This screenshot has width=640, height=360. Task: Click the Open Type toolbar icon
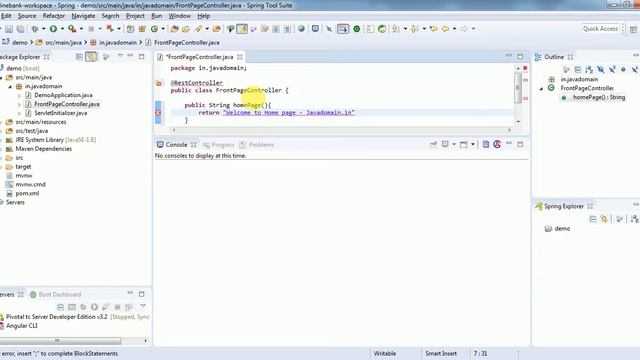175,29
